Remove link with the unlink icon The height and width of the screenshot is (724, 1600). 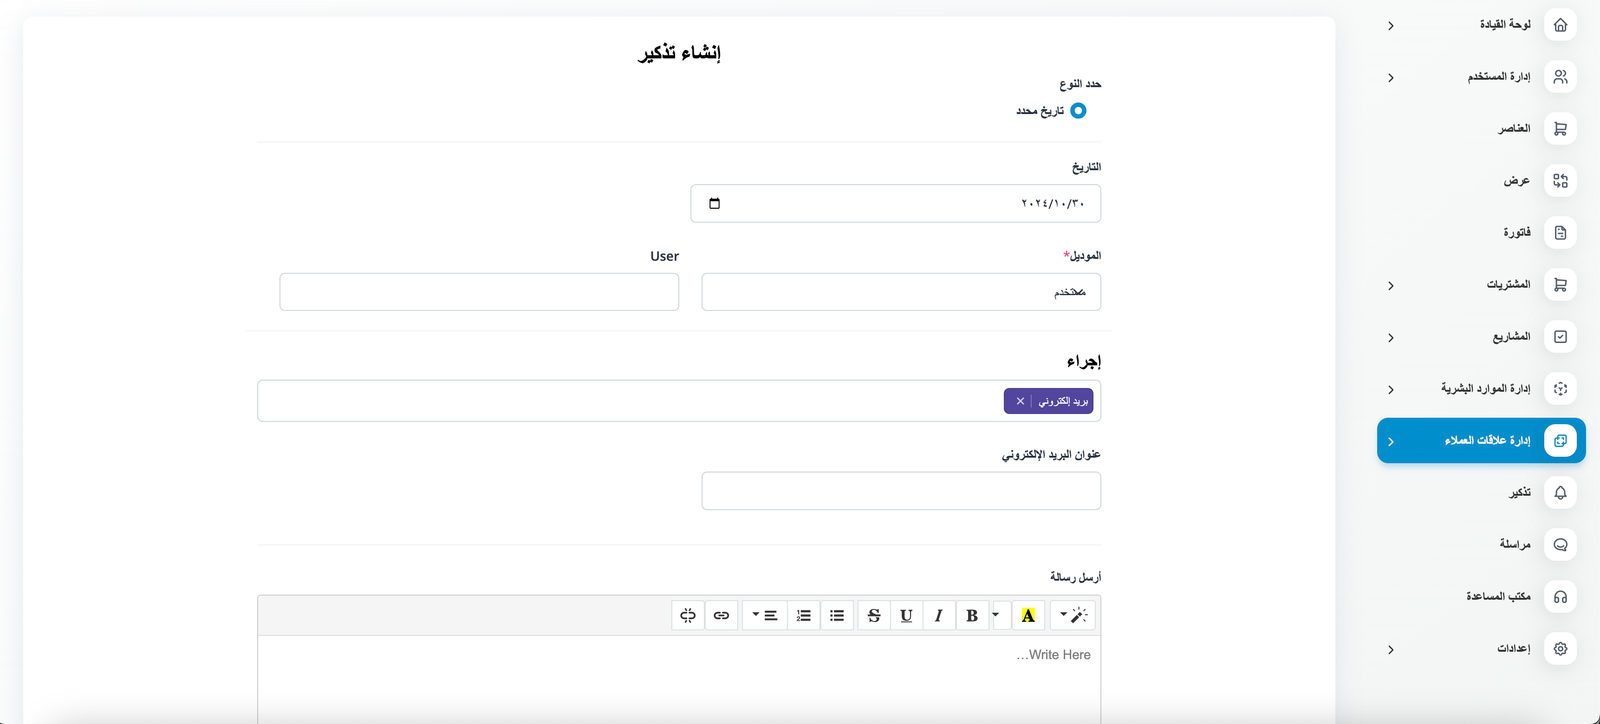[688, 616]
